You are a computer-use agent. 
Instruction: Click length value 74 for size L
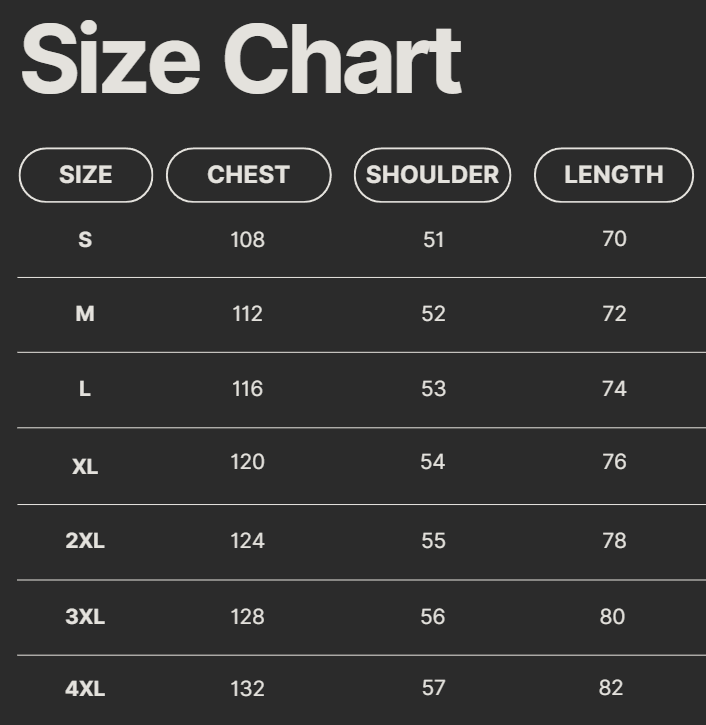[614, 389]
